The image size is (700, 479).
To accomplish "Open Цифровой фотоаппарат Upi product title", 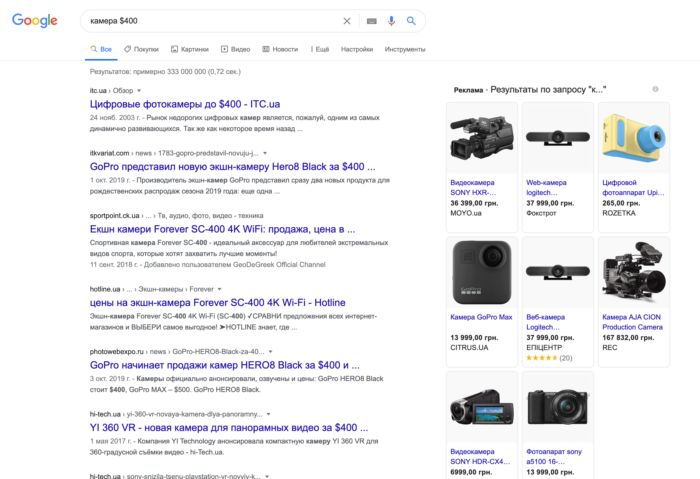I will click(x=633, y=187).
